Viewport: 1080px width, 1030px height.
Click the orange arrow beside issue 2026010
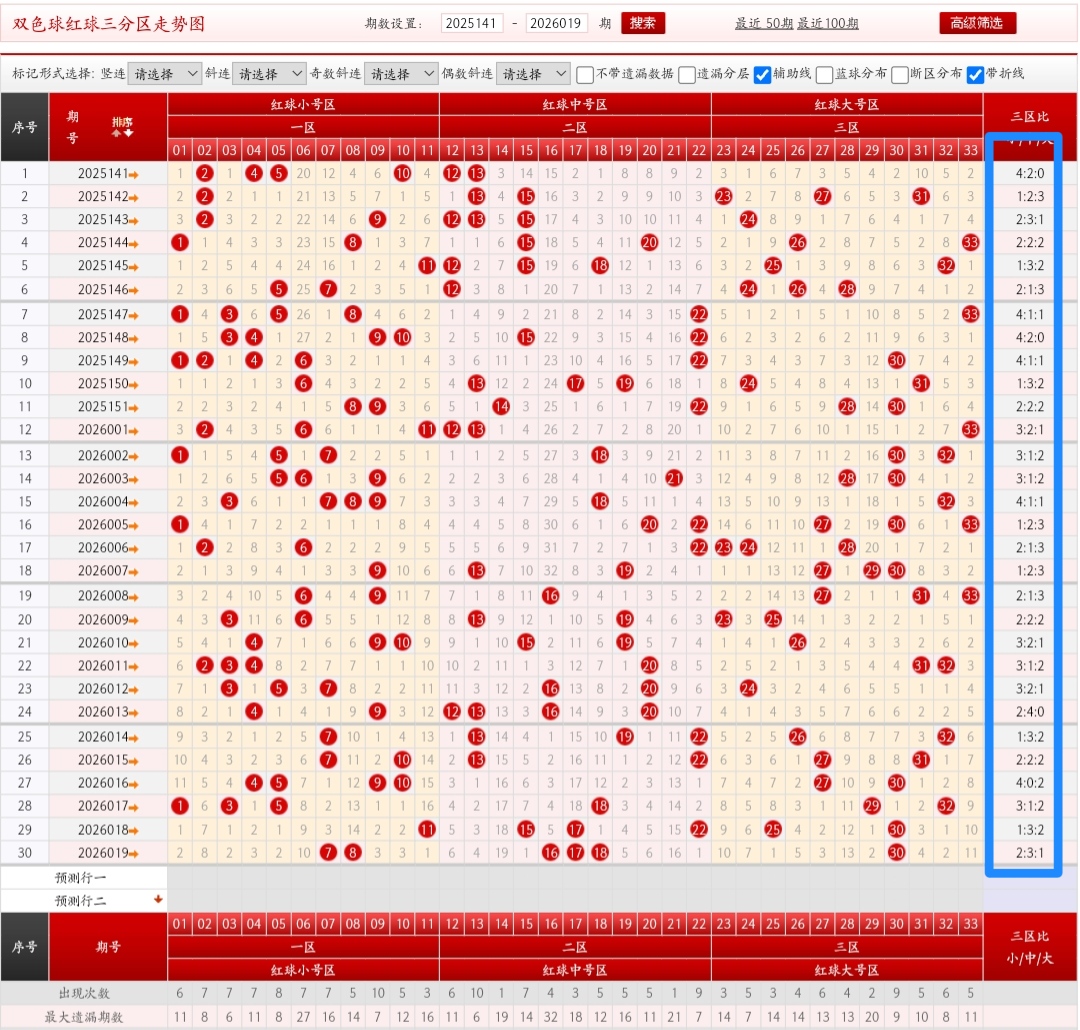point(134,643)
